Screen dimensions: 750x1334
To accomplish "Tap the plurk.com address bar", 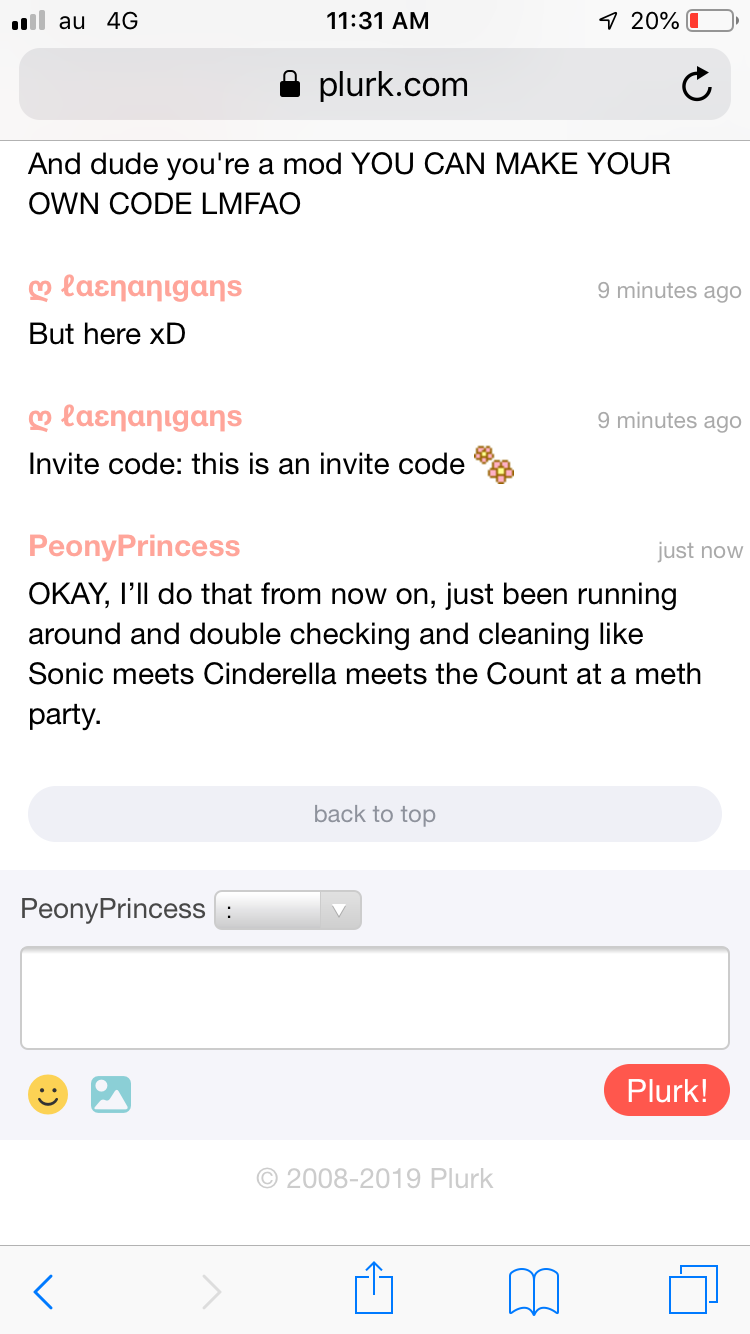I will [x=375, y=84].
